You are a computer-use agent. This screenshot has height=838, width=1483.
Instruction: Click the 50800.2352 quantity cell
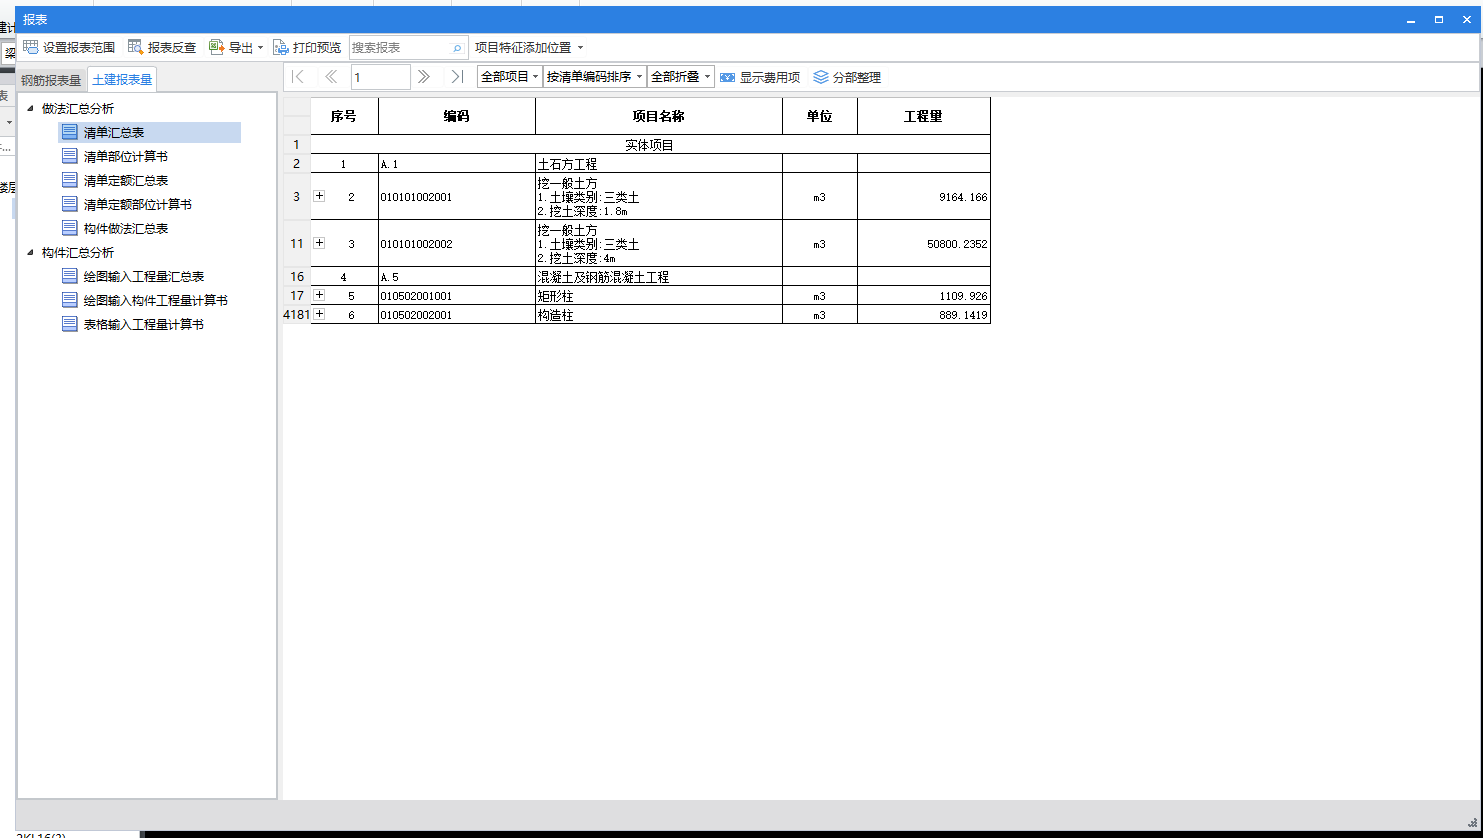click(x=924, y=243)
